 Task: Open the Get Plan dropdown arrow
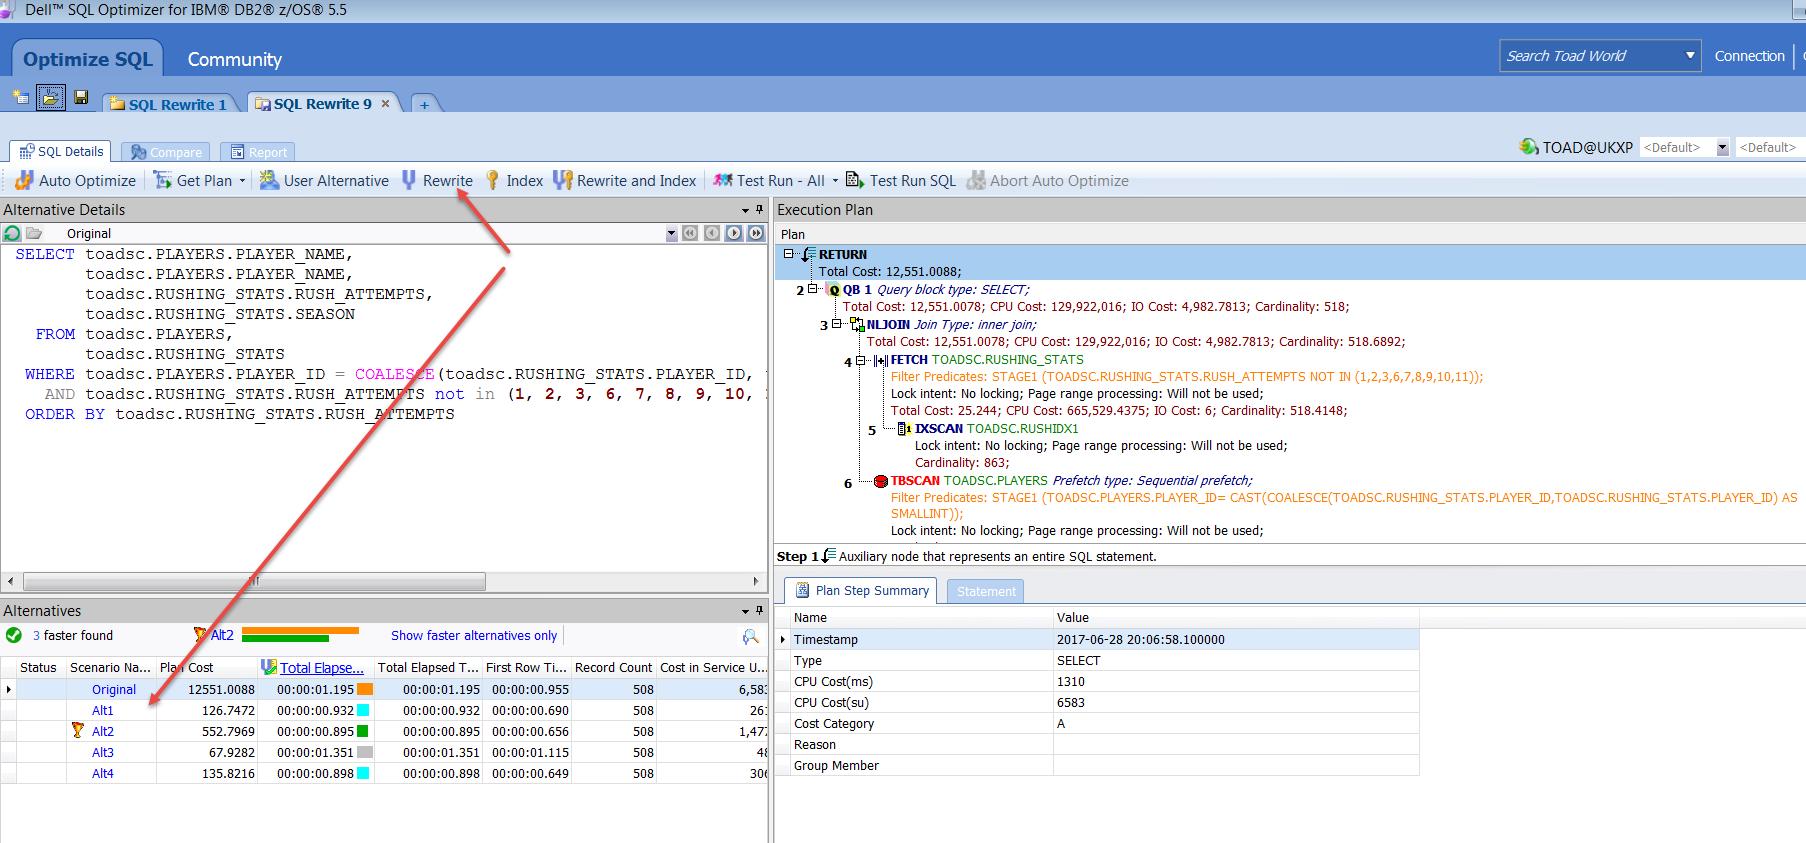(x=242, y=181)
